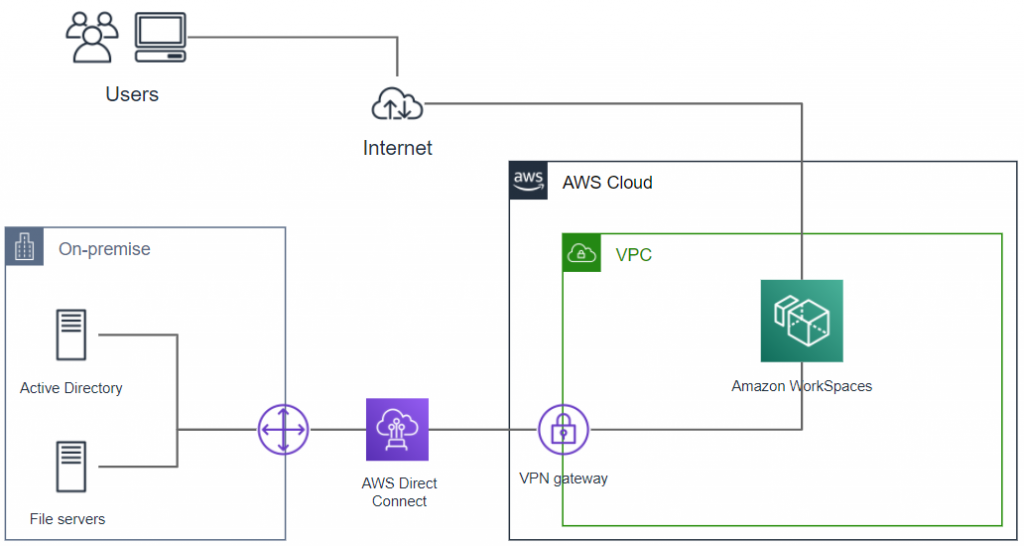Click the "Users" label

coord(132,94)
